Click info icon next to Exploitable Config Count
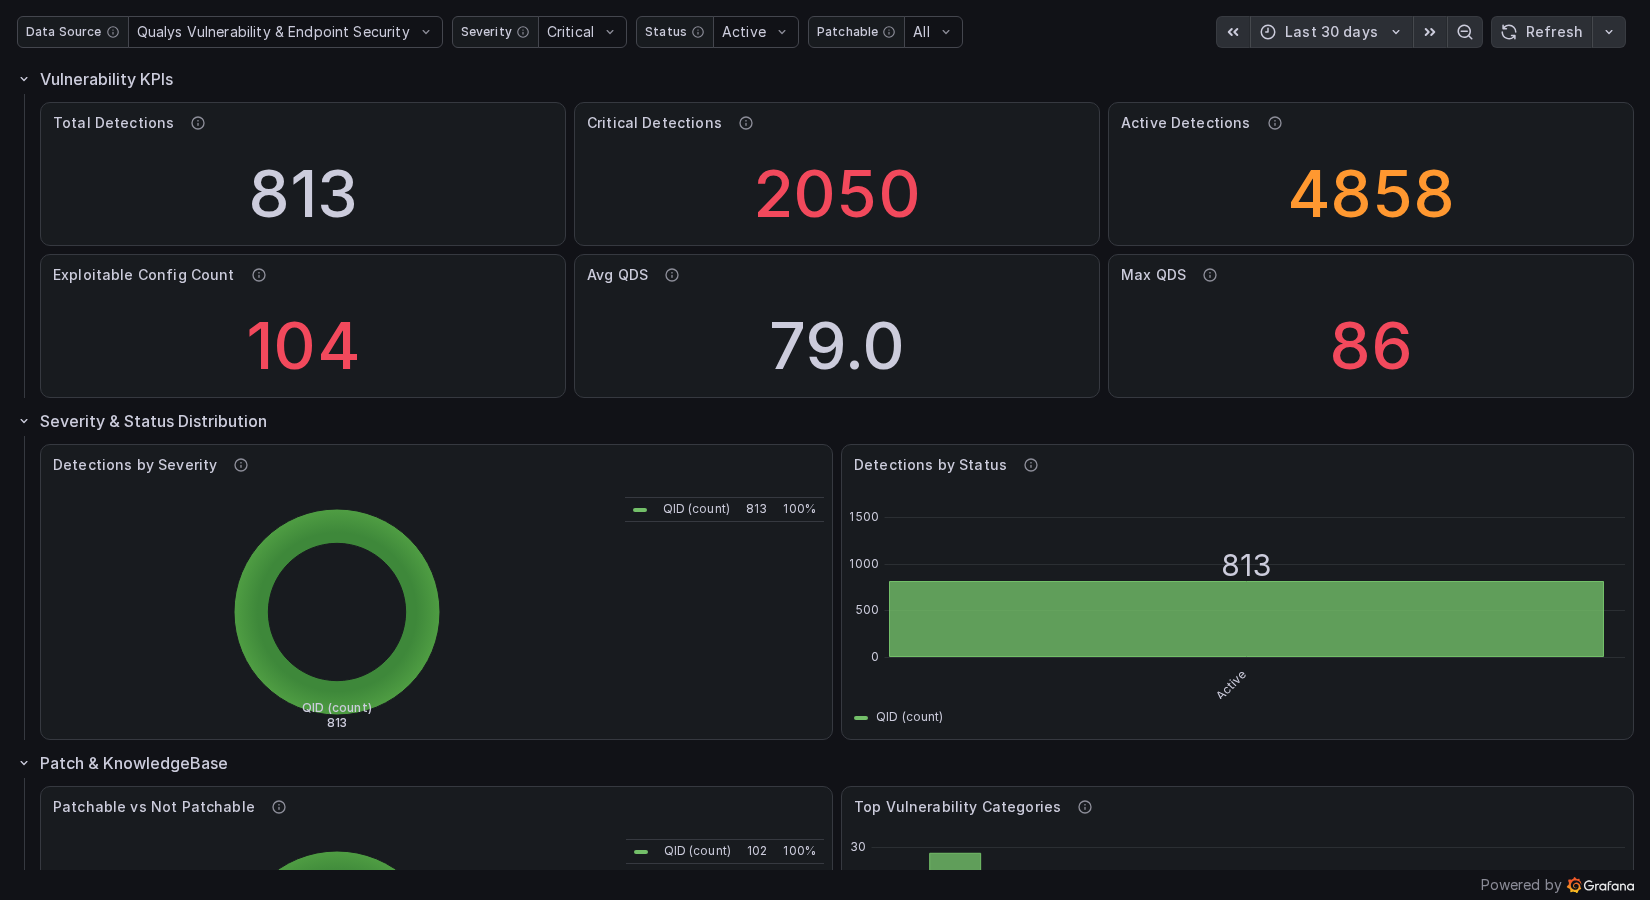Screen dimensions: 1650x900 (x=259, y=275)
